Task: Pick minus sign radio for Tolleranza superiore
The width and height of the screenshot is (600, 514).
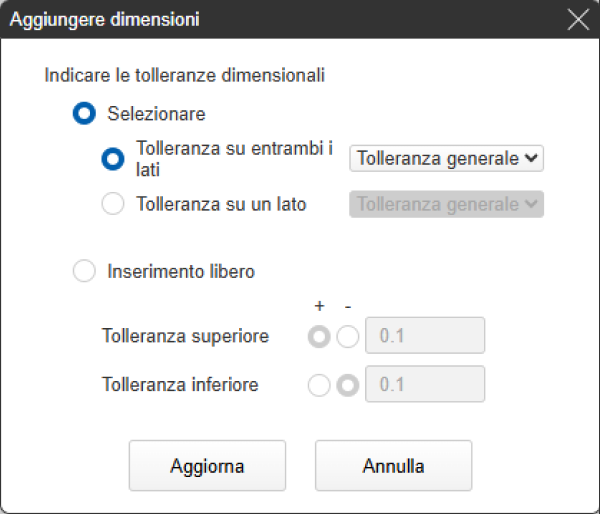Action: click(347, 337)
